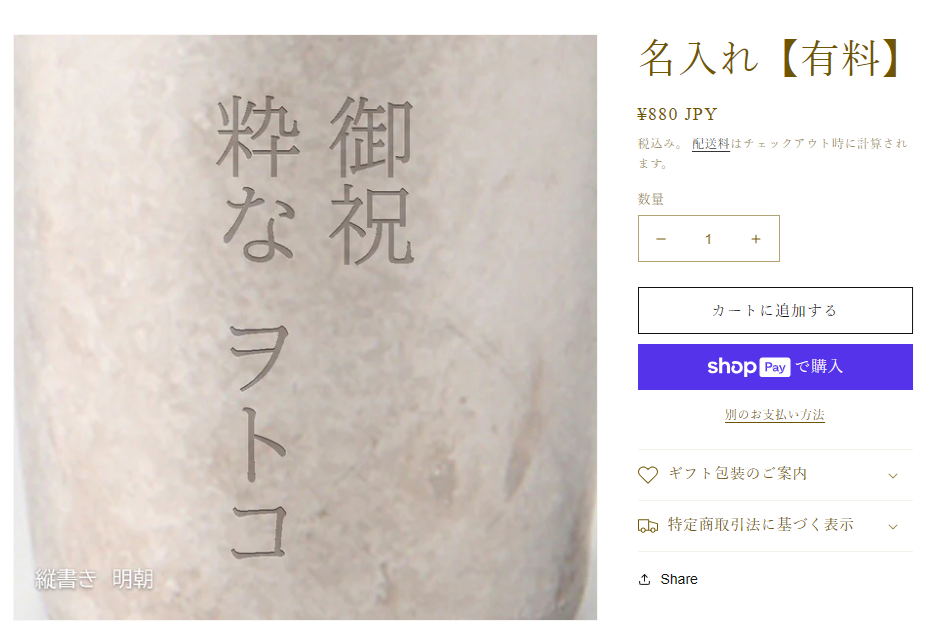Open the ギフト包装のご案内 section label
Image resolution: width=942 pixels, height=634 pixels.
pos(738,474)
